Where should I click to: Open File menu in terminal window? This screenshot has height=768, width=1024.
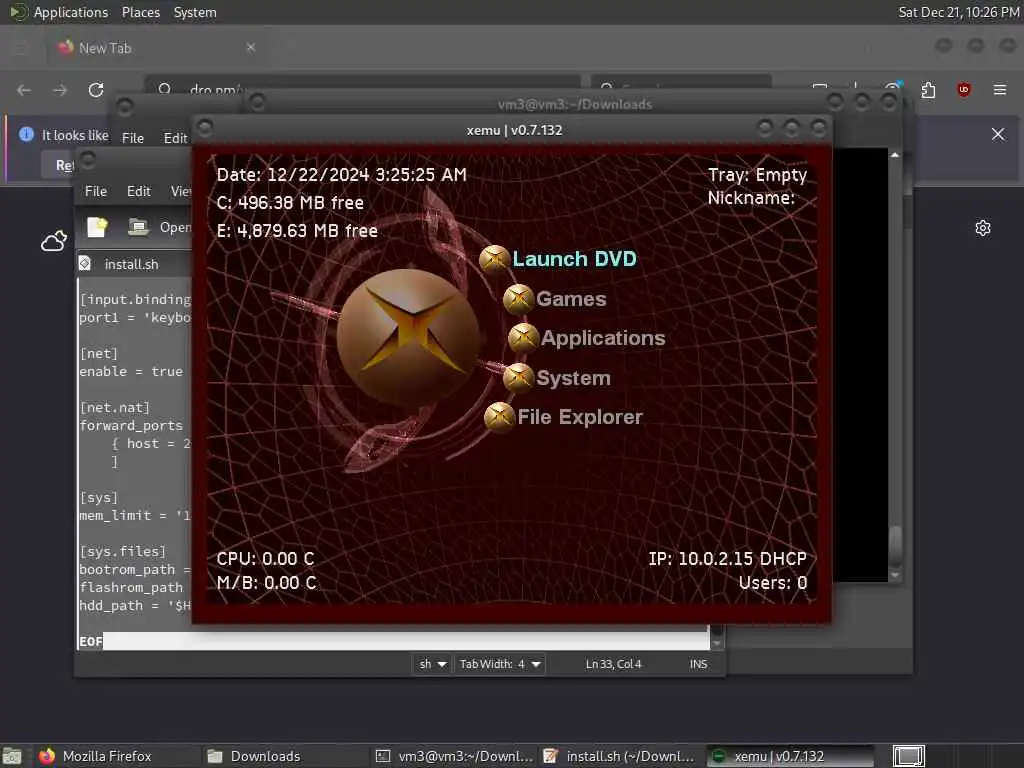coord(133,138)
